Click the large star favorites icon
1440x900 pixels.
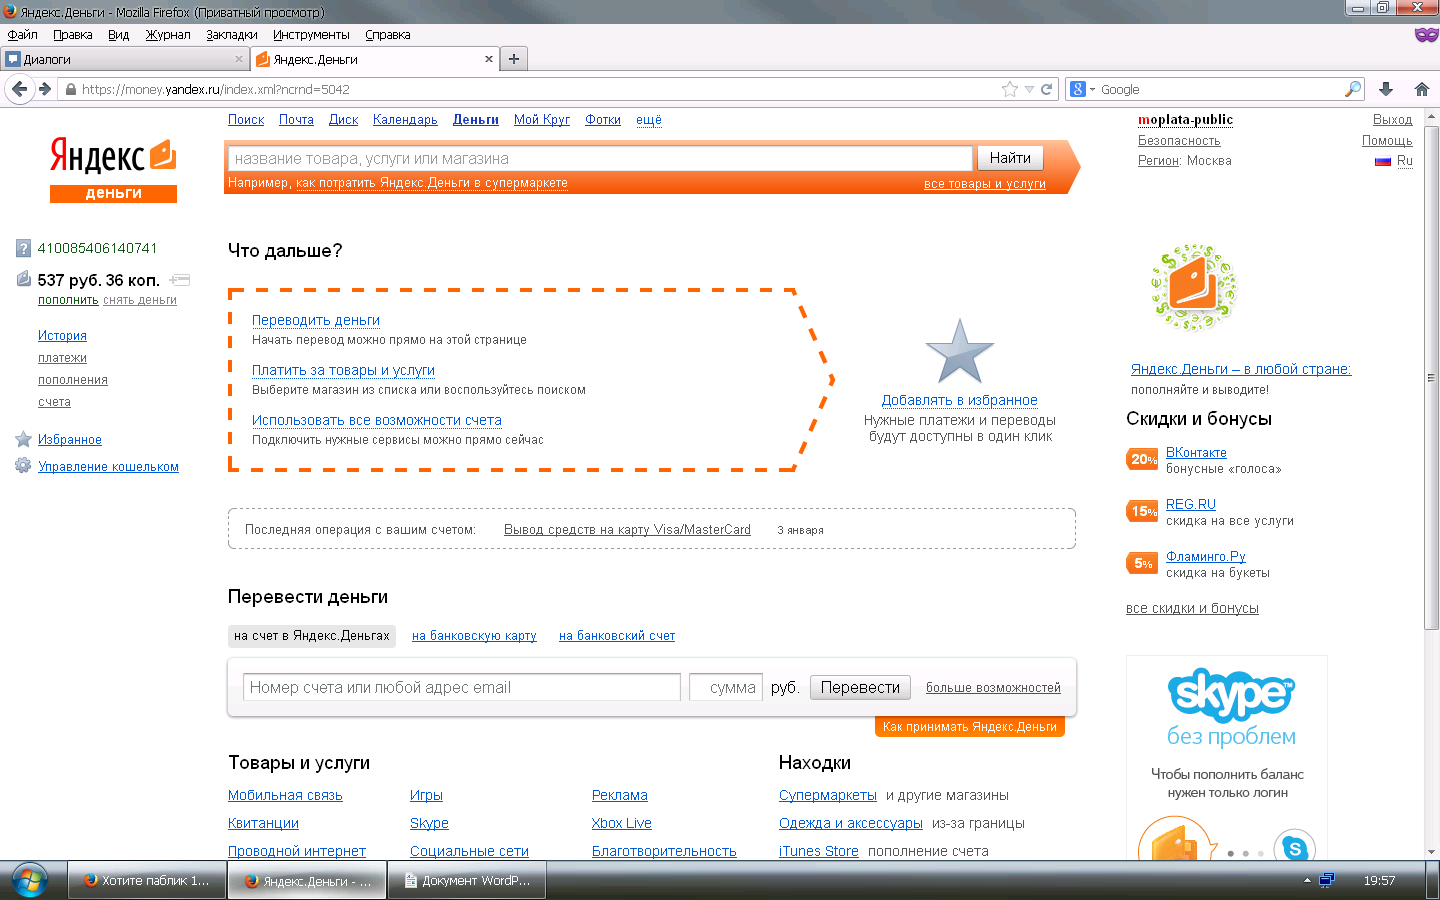point(960,352)
